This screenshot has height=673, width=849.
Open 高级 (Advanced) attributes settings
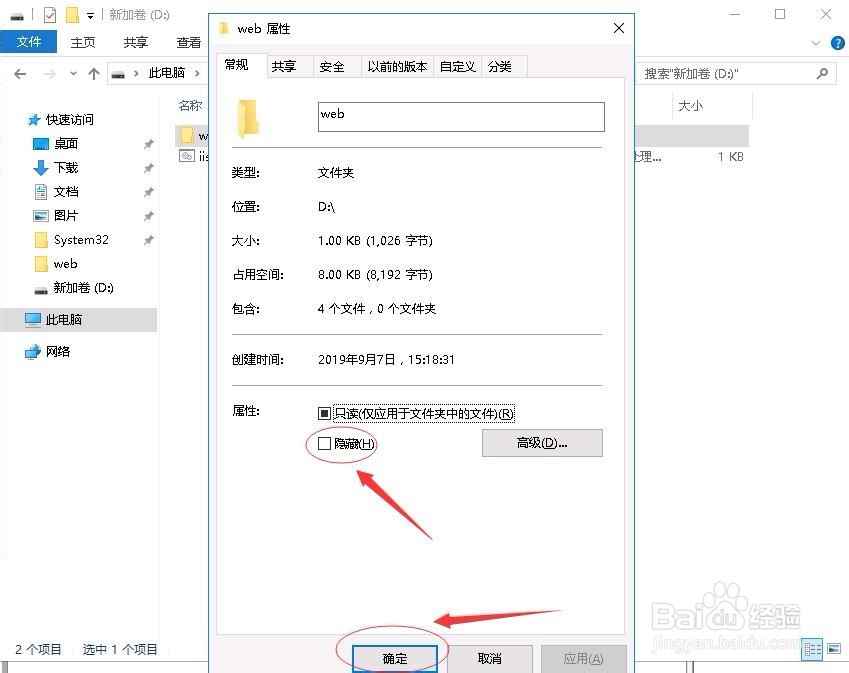541,442
